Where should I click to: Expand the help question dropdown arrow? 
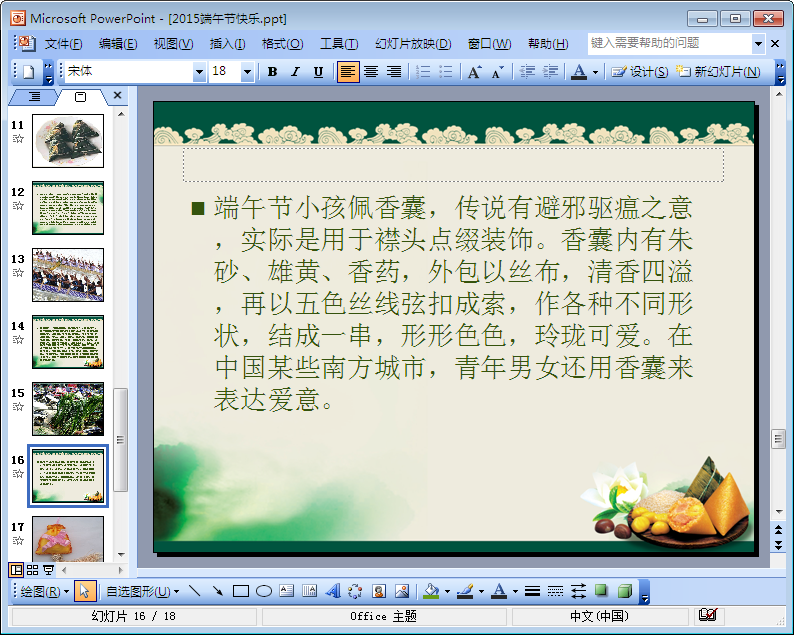758,44
